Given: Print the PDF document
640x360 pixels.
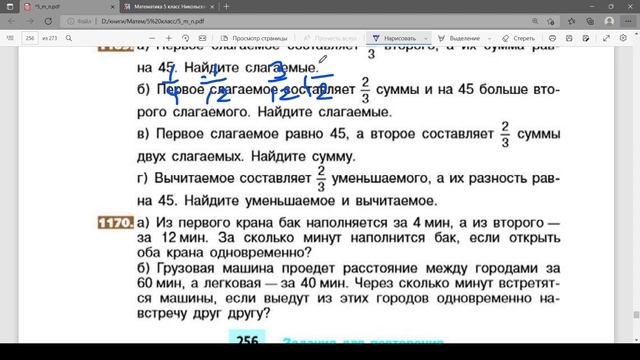Looking at the screenshot, I should (552, 38).
